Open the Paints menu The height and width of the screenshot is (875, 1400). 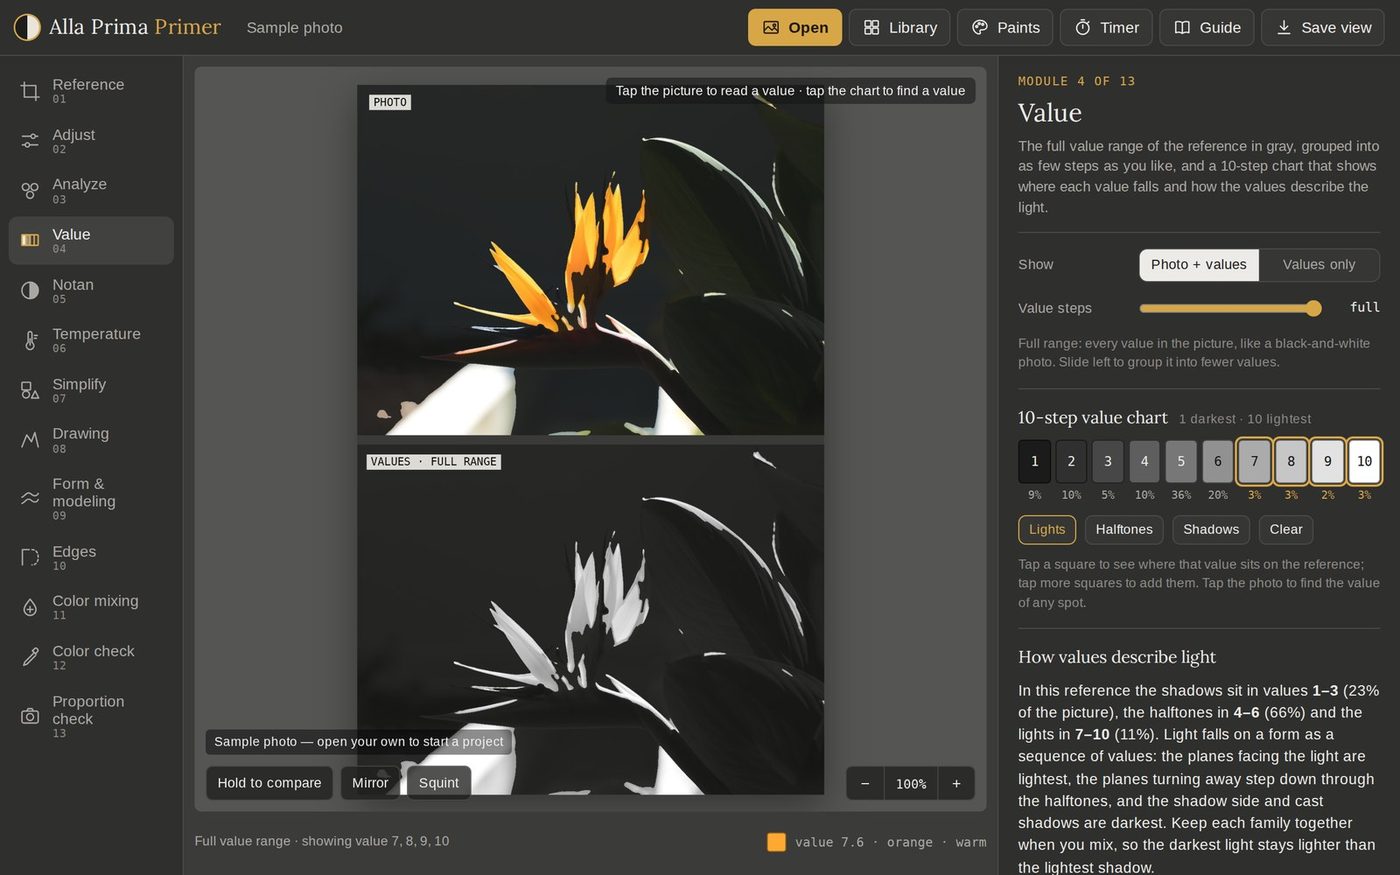click(x=1005, y=28)
